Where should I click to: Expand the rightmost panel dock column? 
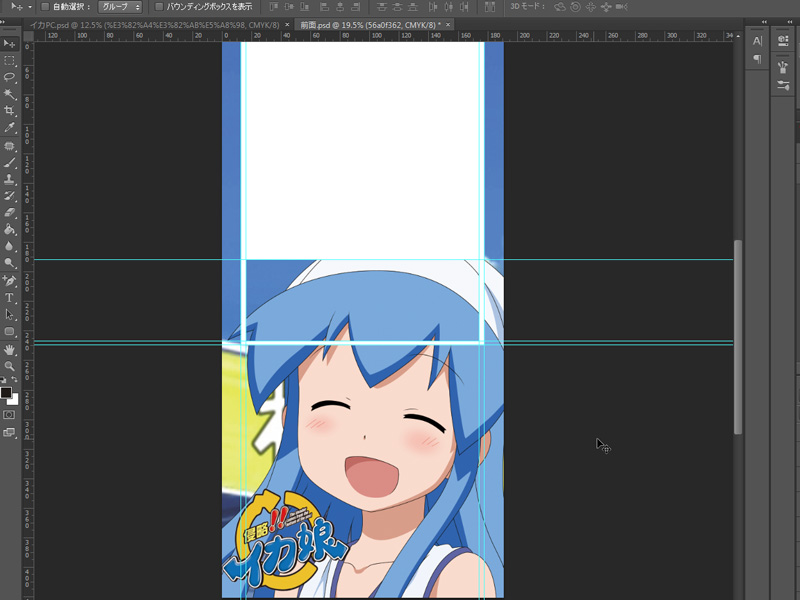tap(789, 22)
